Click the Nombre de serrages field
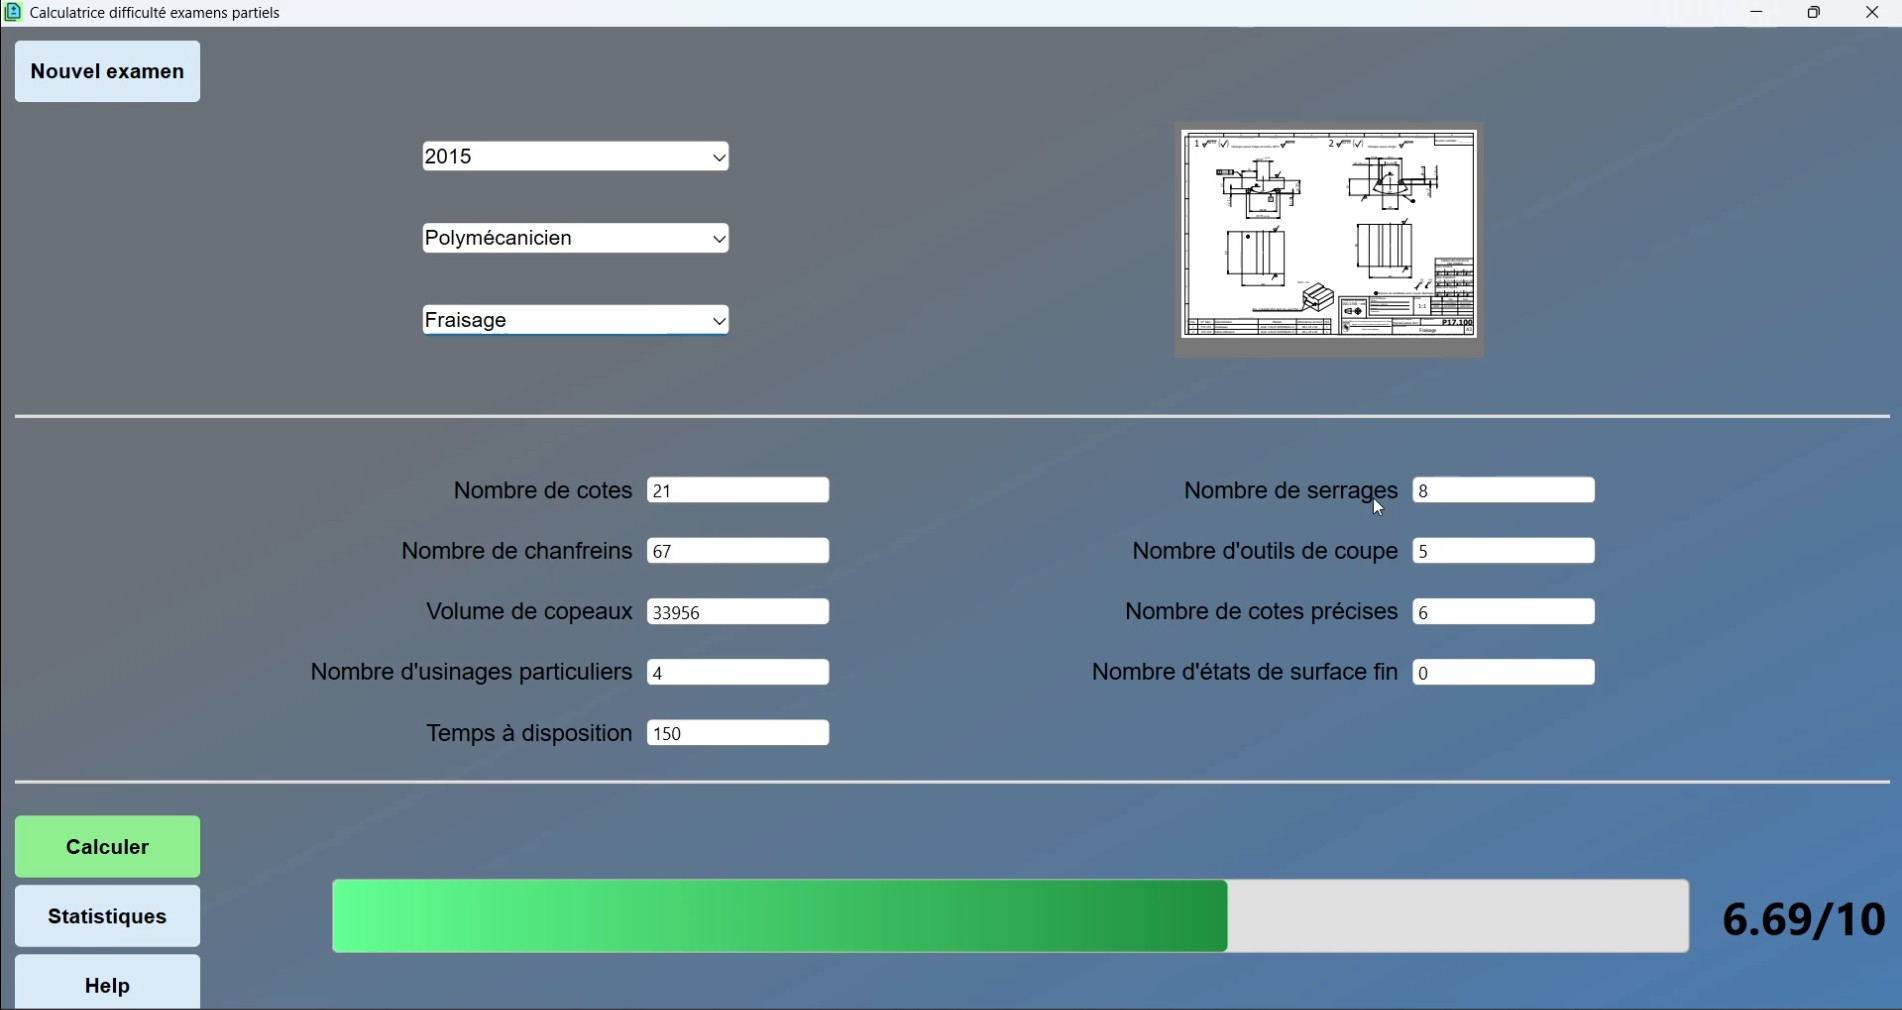 [1503, 491]
